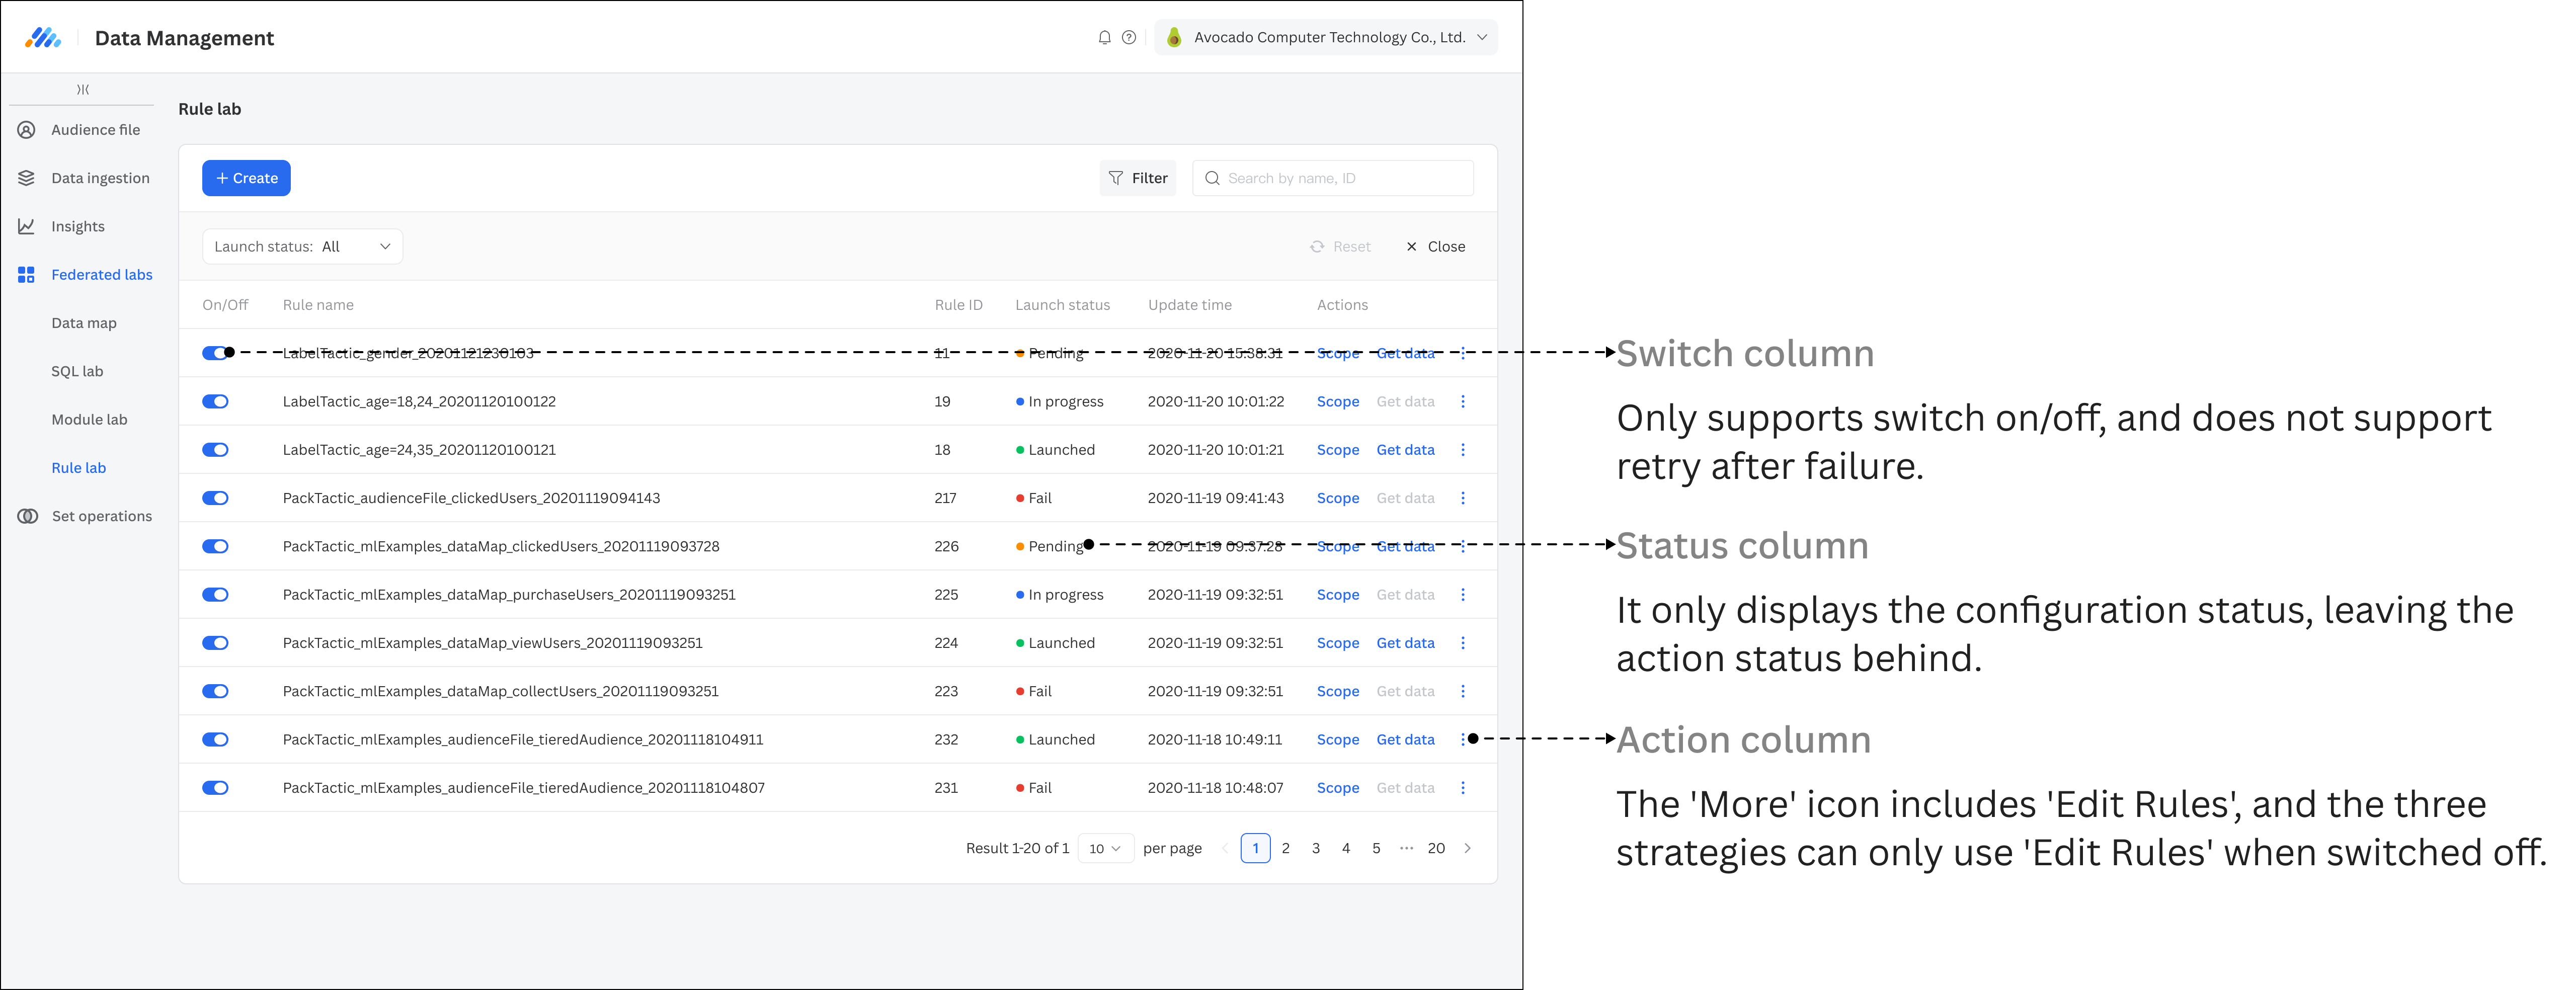Select SQL lab submenu item

pyautogui.click(x=77, y=371)
